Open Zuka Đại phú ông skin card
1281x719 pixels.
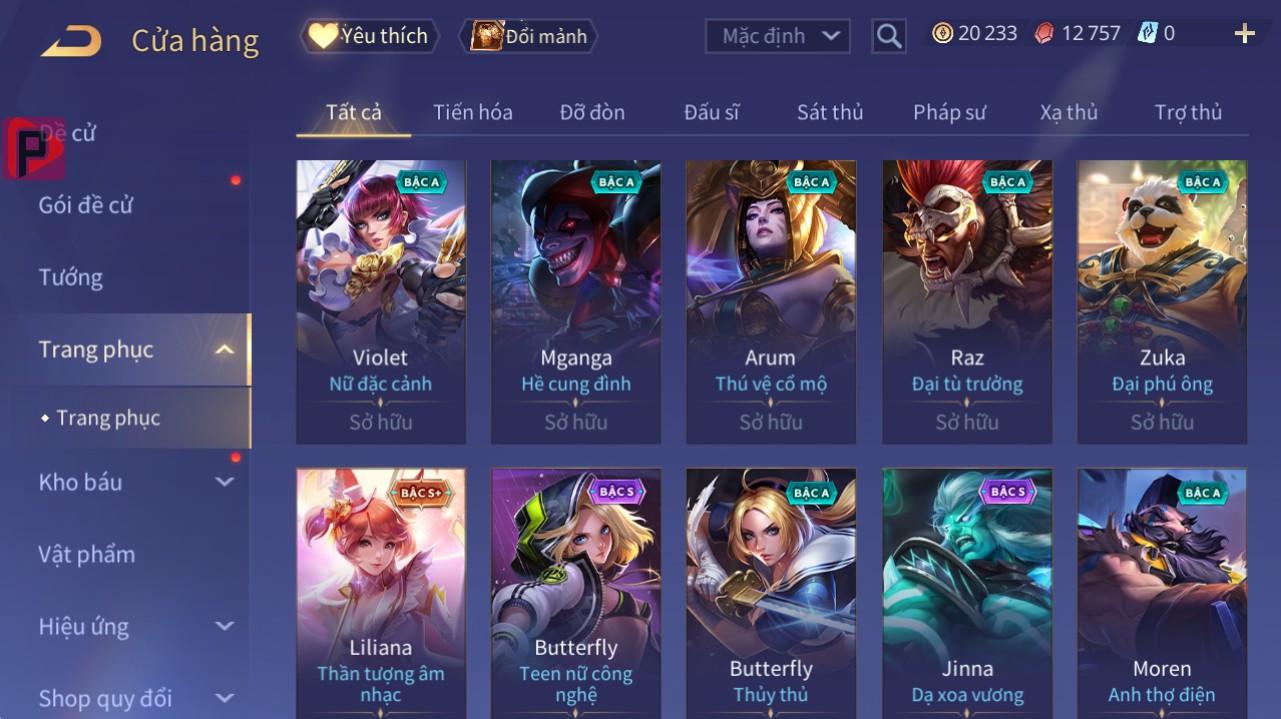tap(1162, 301)
